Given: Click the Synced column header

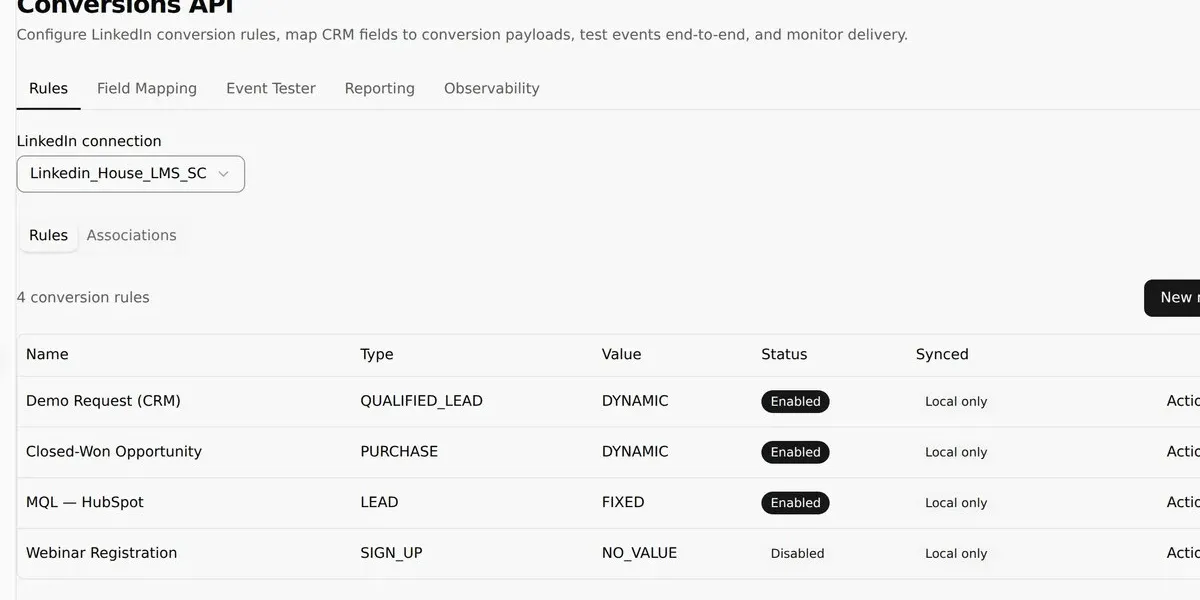Looking at the screenshot, I should (942, 354).
